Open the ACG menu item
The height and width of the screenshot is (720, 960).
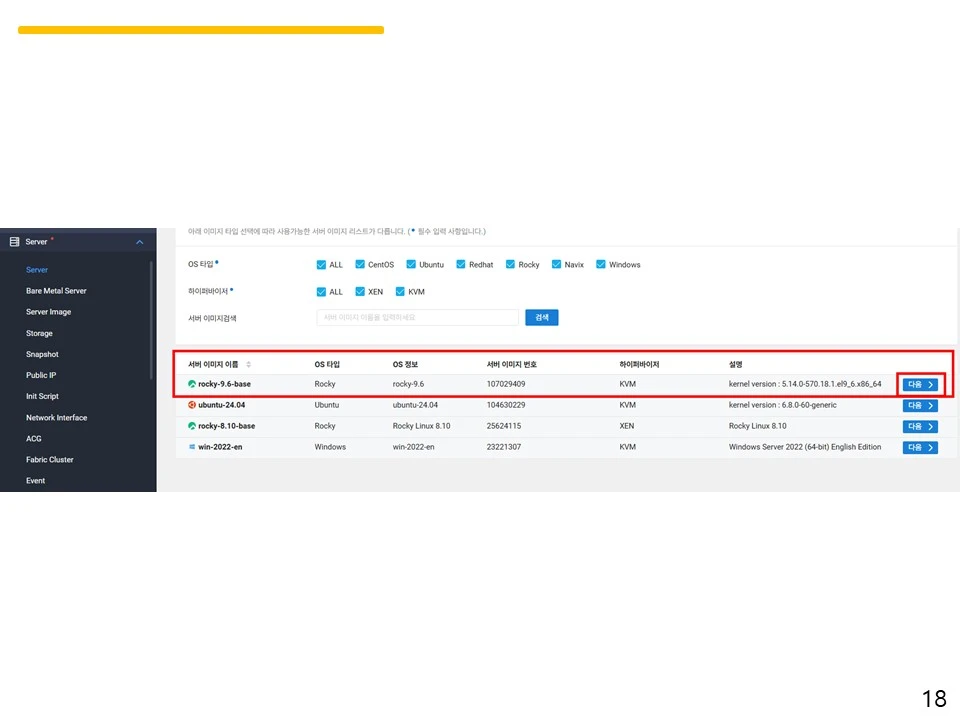click(34, 439)
